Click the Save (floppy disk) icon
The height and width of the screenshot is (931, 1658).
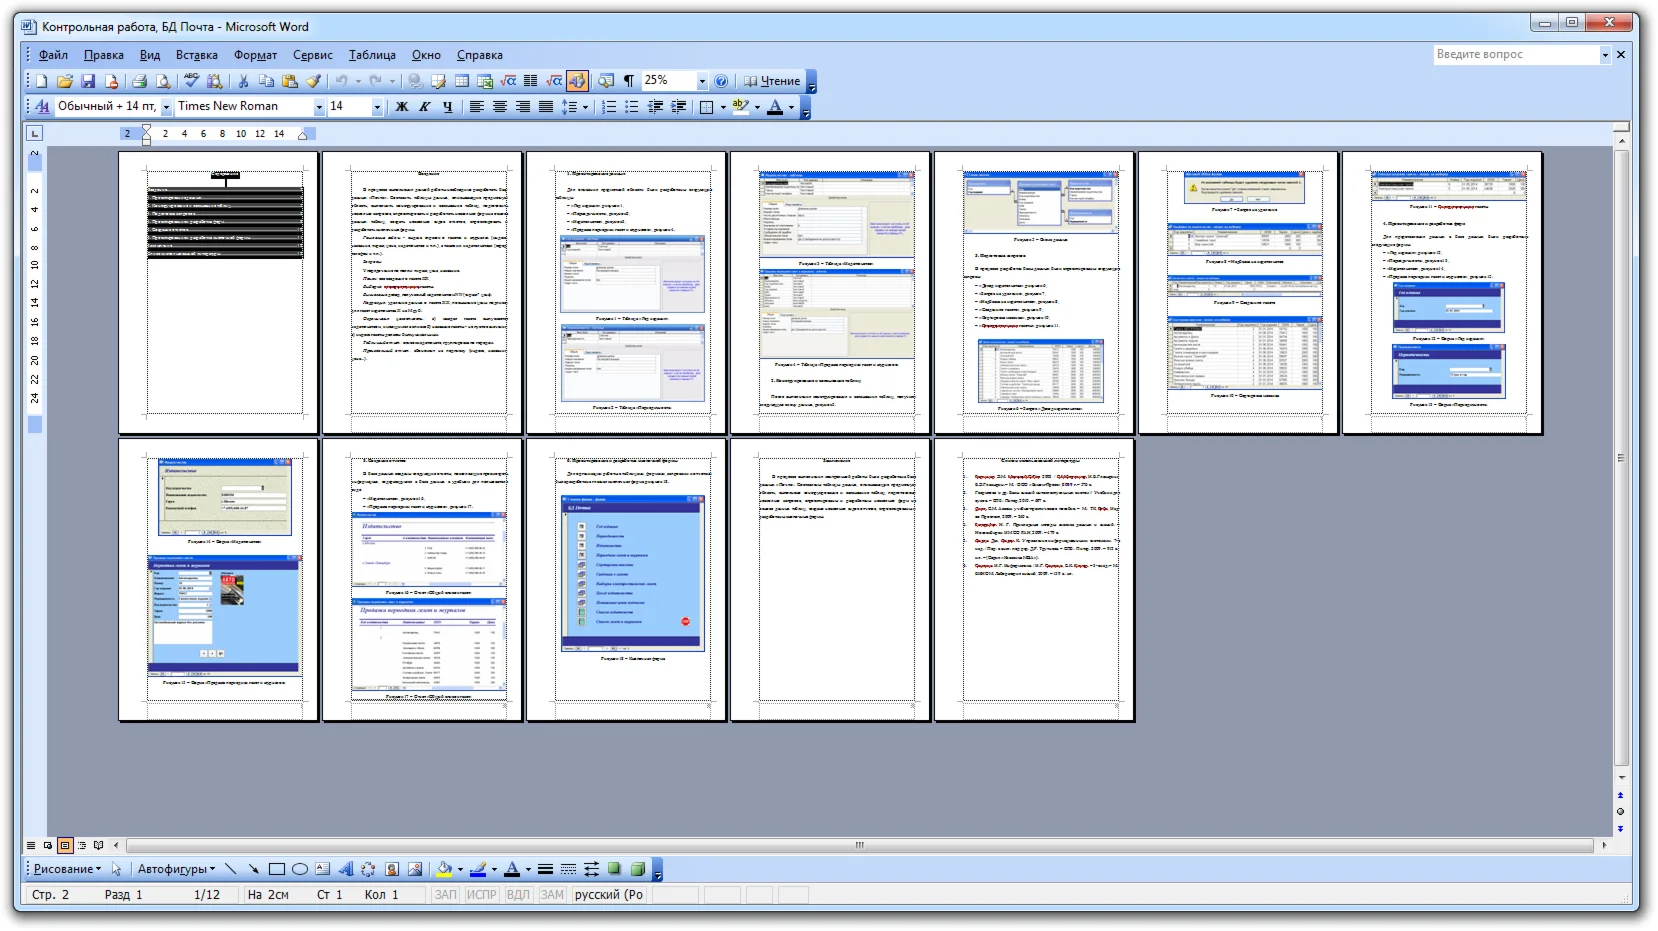click(x=88, y=81)
